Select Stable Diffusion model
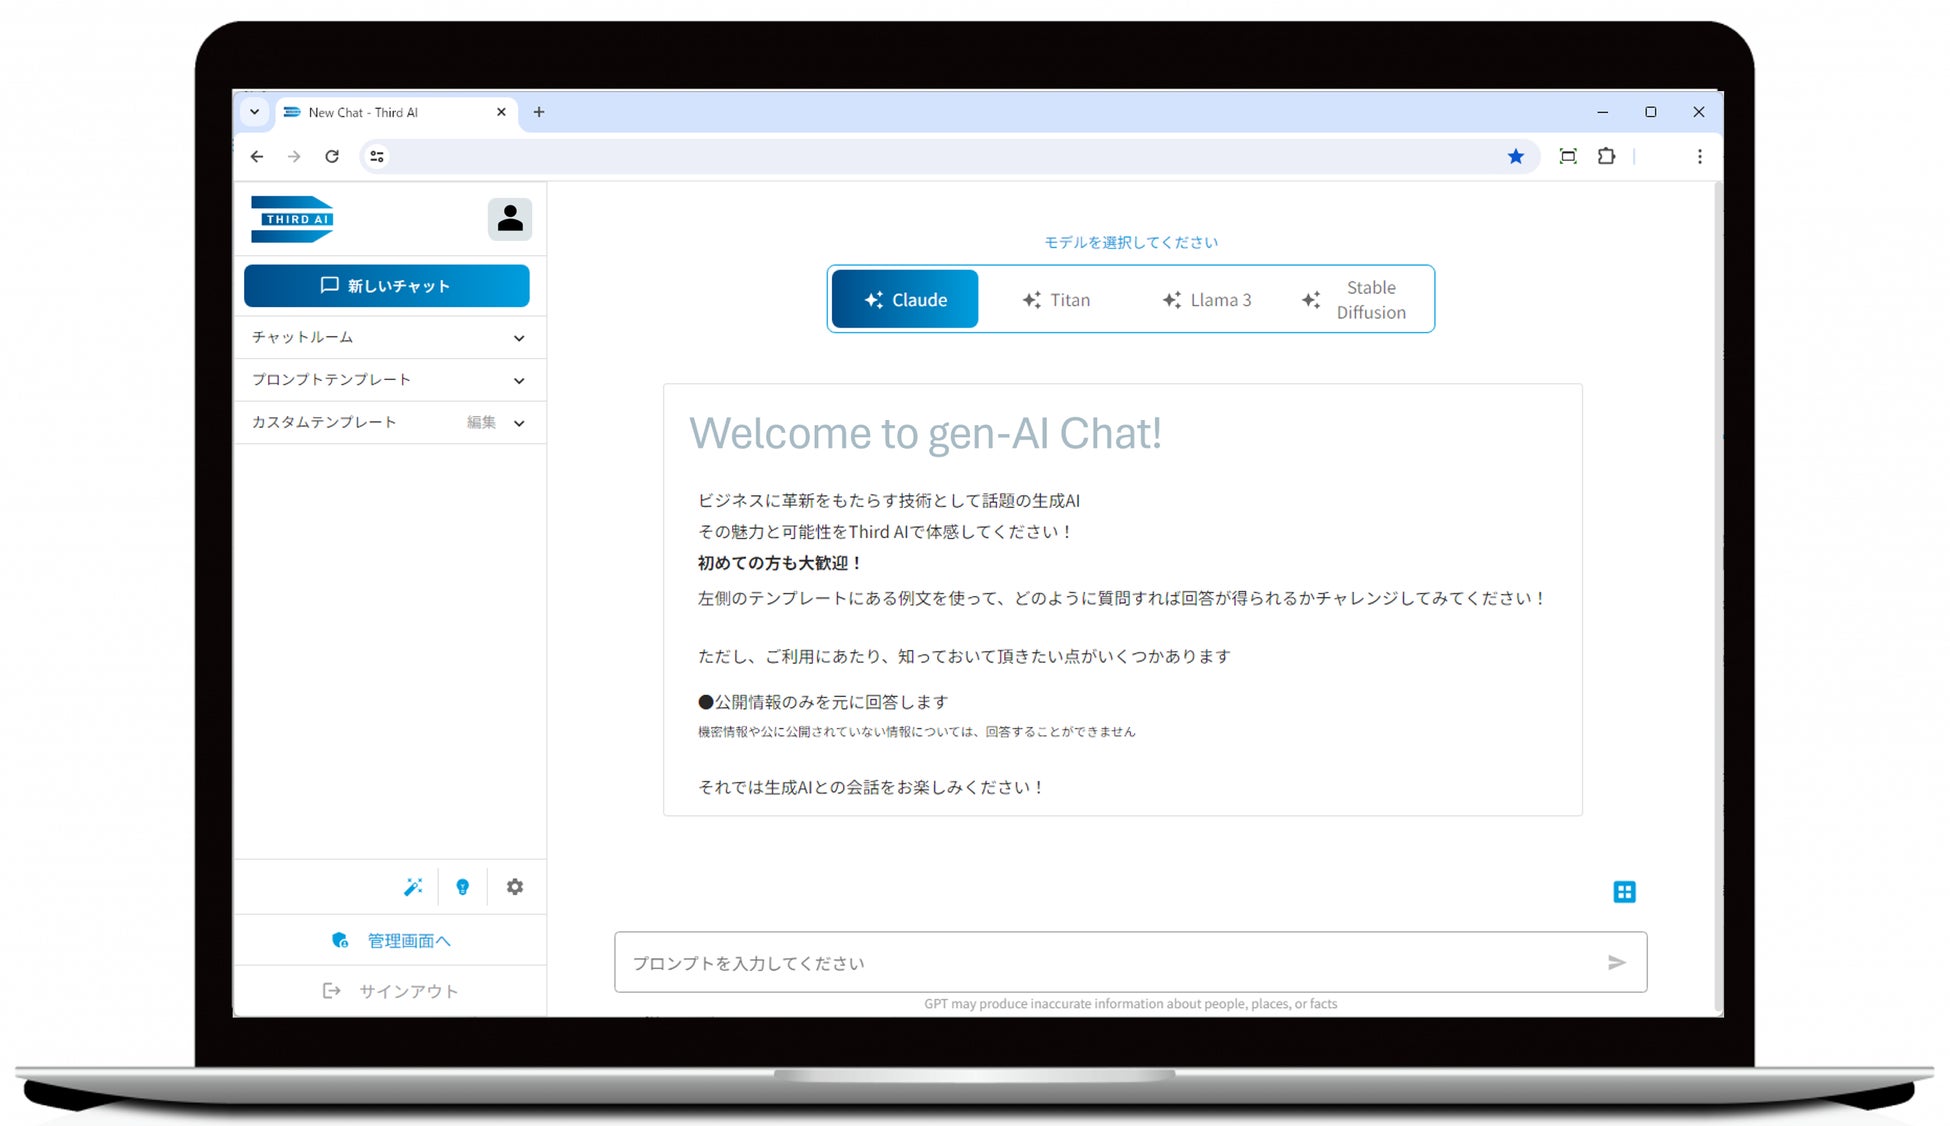The width and height of the screenshot is (1950, 1126). coord(1354,299)
